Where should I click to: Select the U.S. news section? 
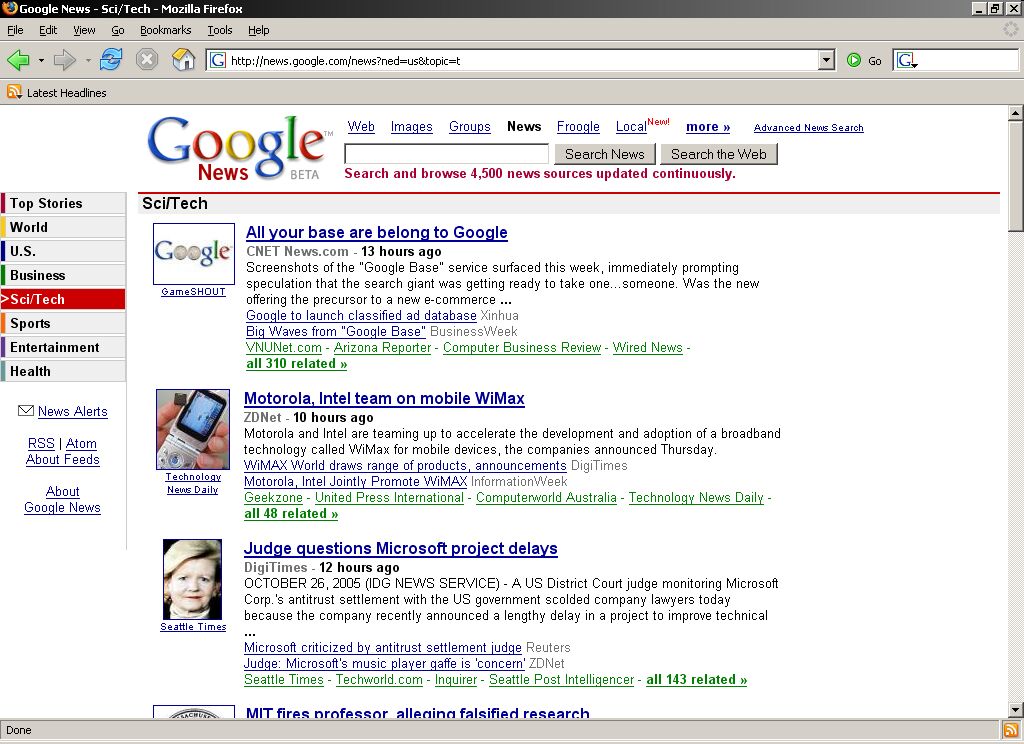coord(63,251)
